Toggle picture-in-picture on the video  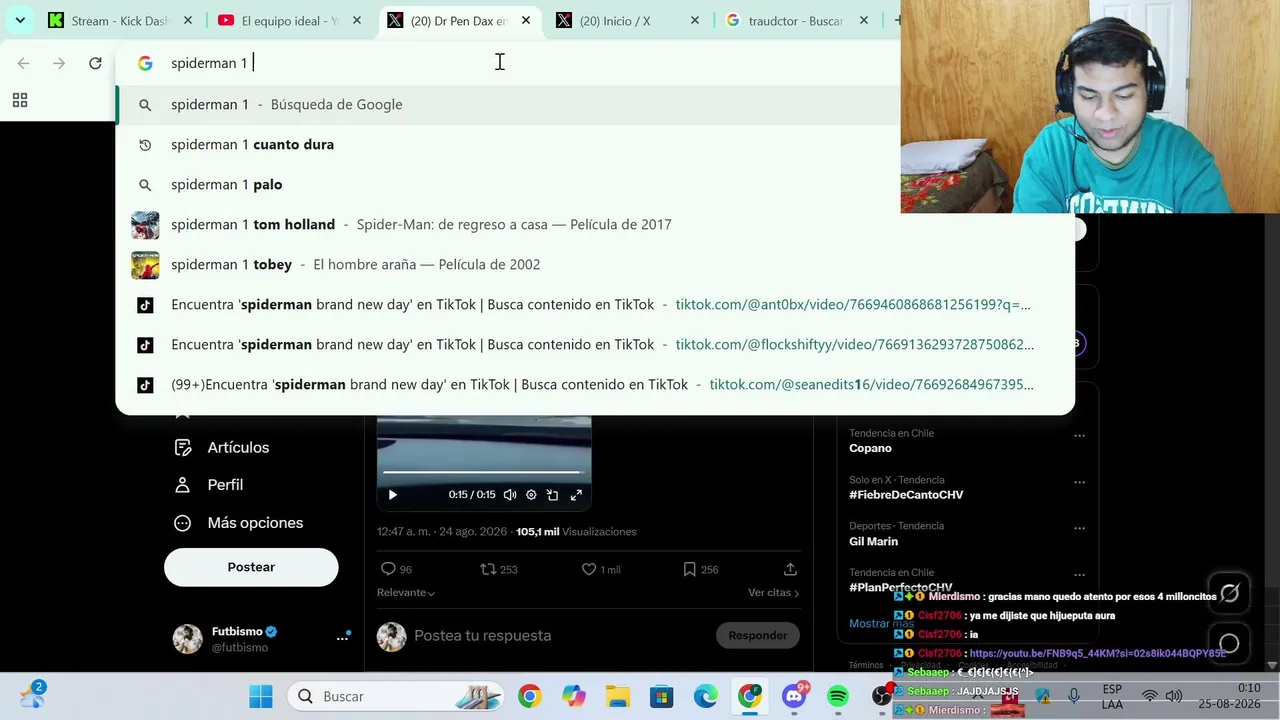coord(553,495)
